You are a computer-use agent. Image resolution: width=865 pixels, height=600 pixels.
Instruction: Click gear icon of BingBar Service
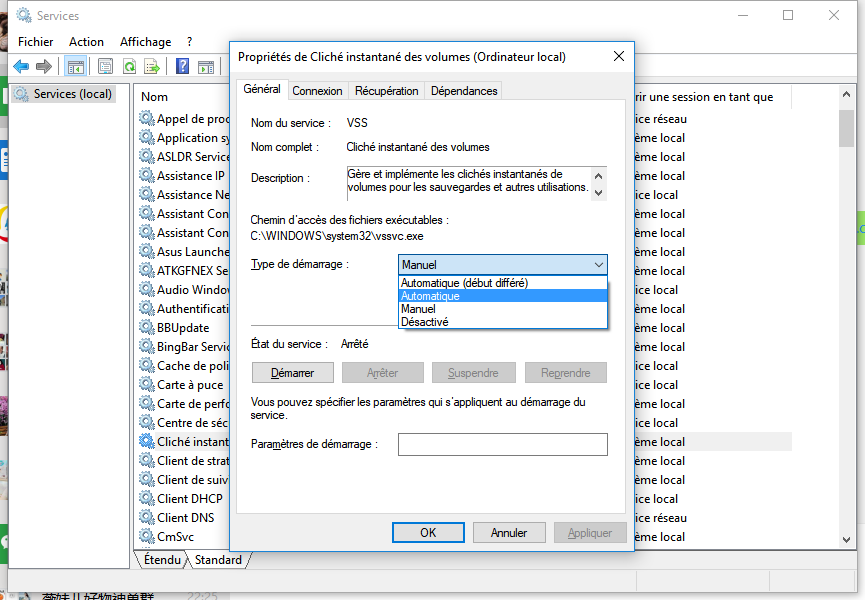point(146,346)
